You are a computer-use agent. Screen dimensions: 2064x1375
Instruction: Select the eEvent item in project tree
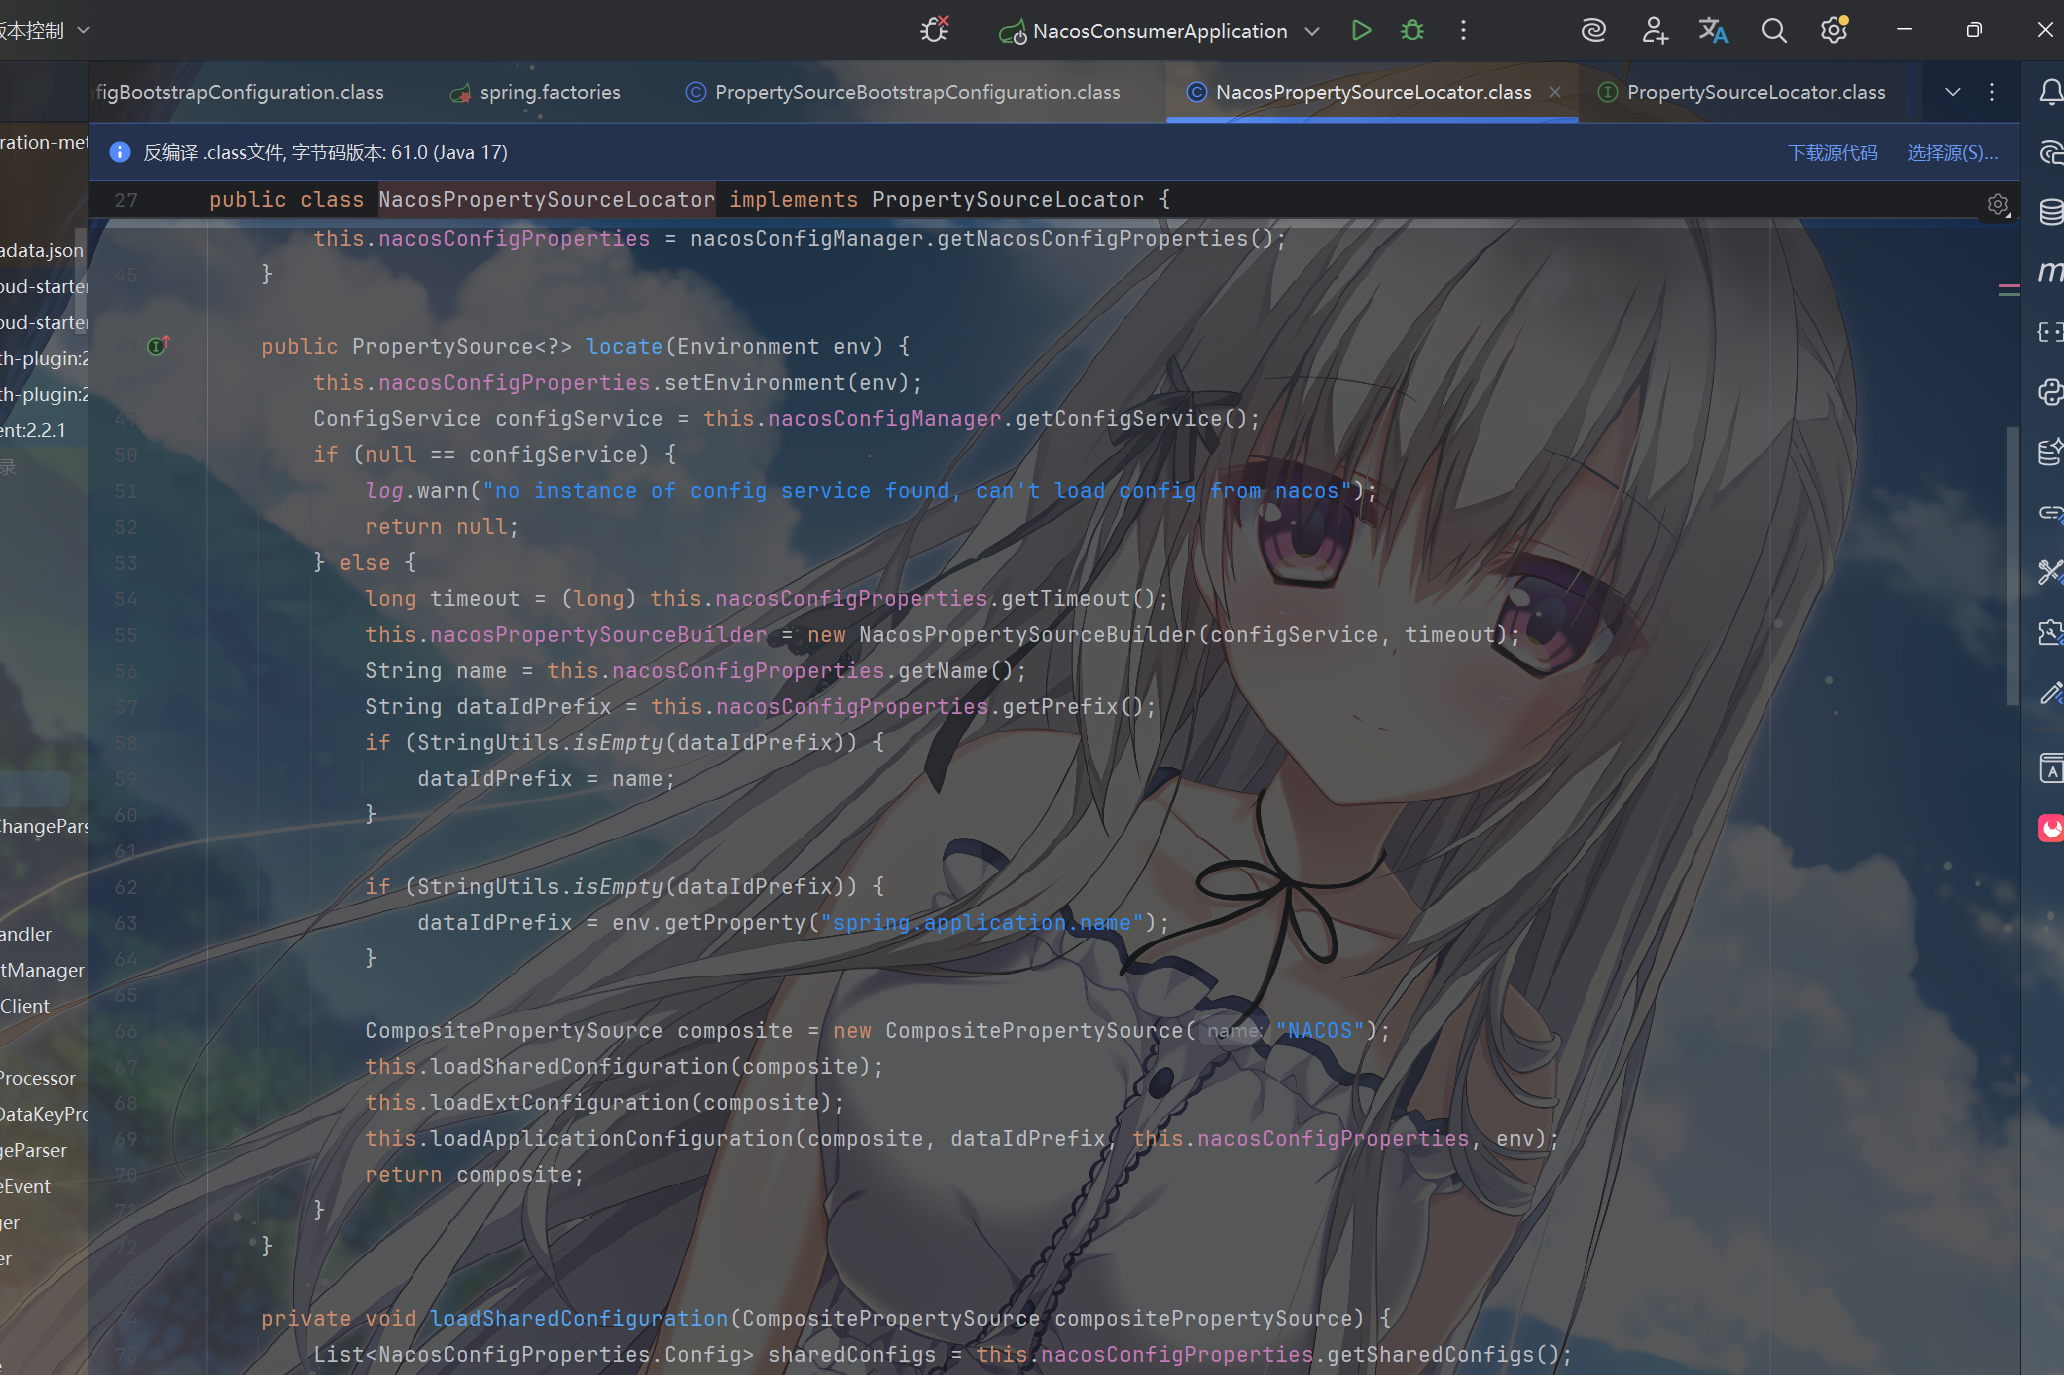click(26, 1186)
